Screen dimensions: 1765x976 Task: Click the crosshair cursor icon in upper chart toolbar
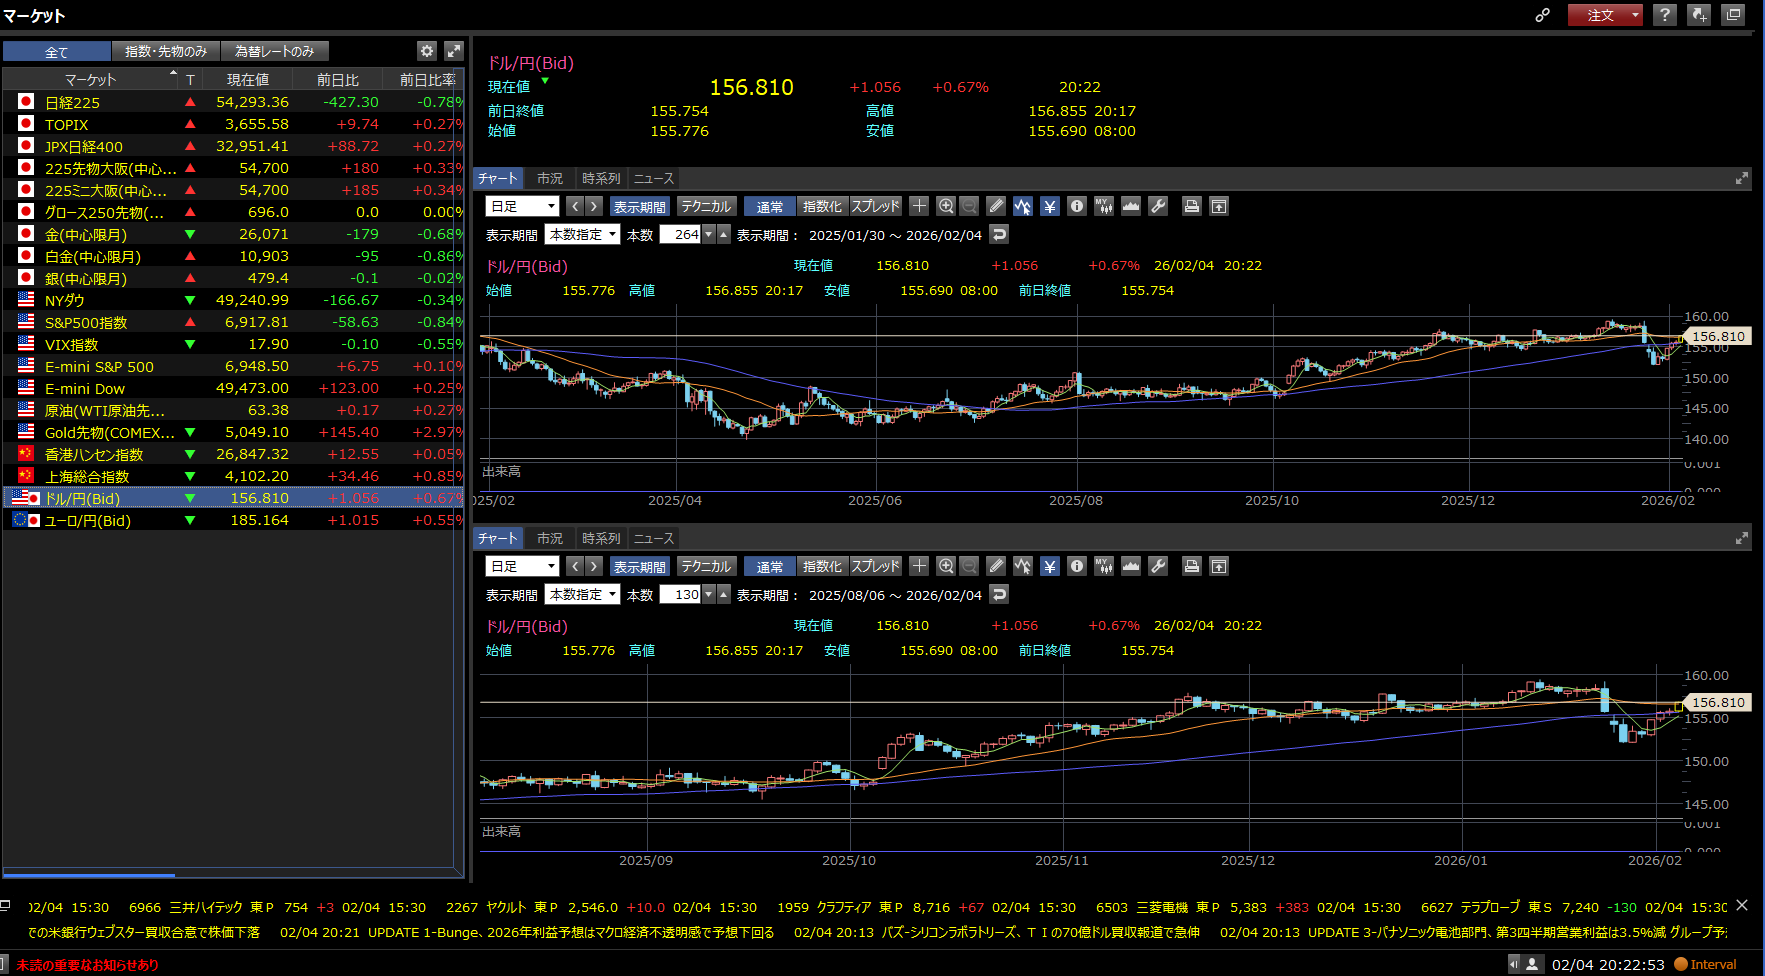click(919, 206)
